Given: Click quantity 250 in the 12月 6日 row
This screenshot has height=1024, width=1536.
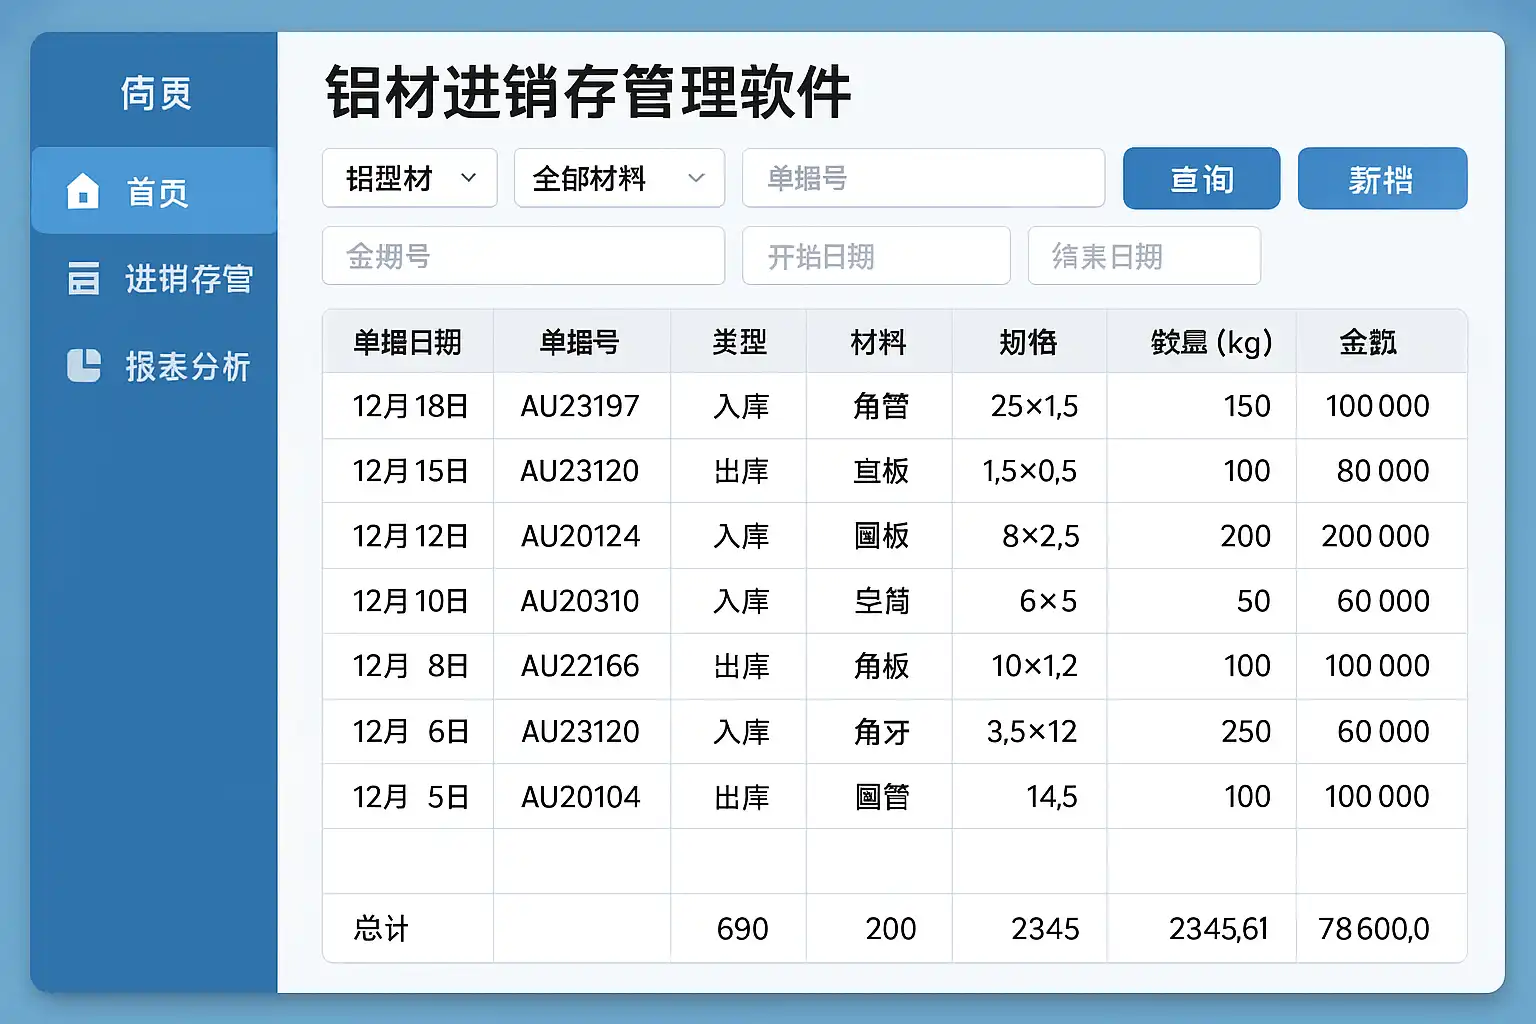Looking at the screenshot, I should point(1246,732).
